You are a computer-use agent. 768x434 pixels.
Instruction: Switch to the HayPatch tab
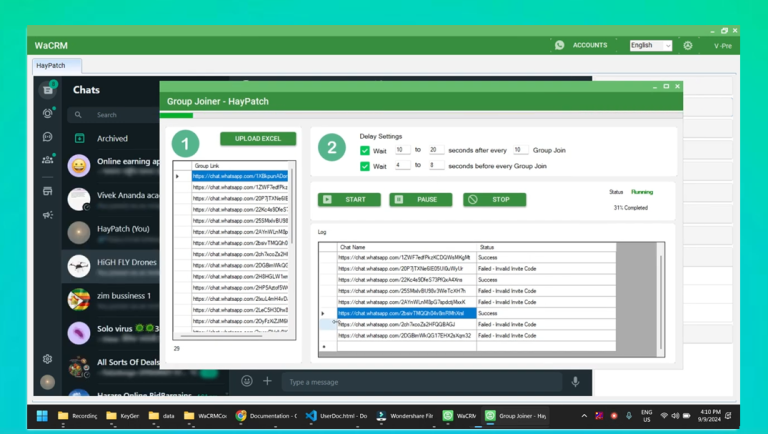(50, 66)
